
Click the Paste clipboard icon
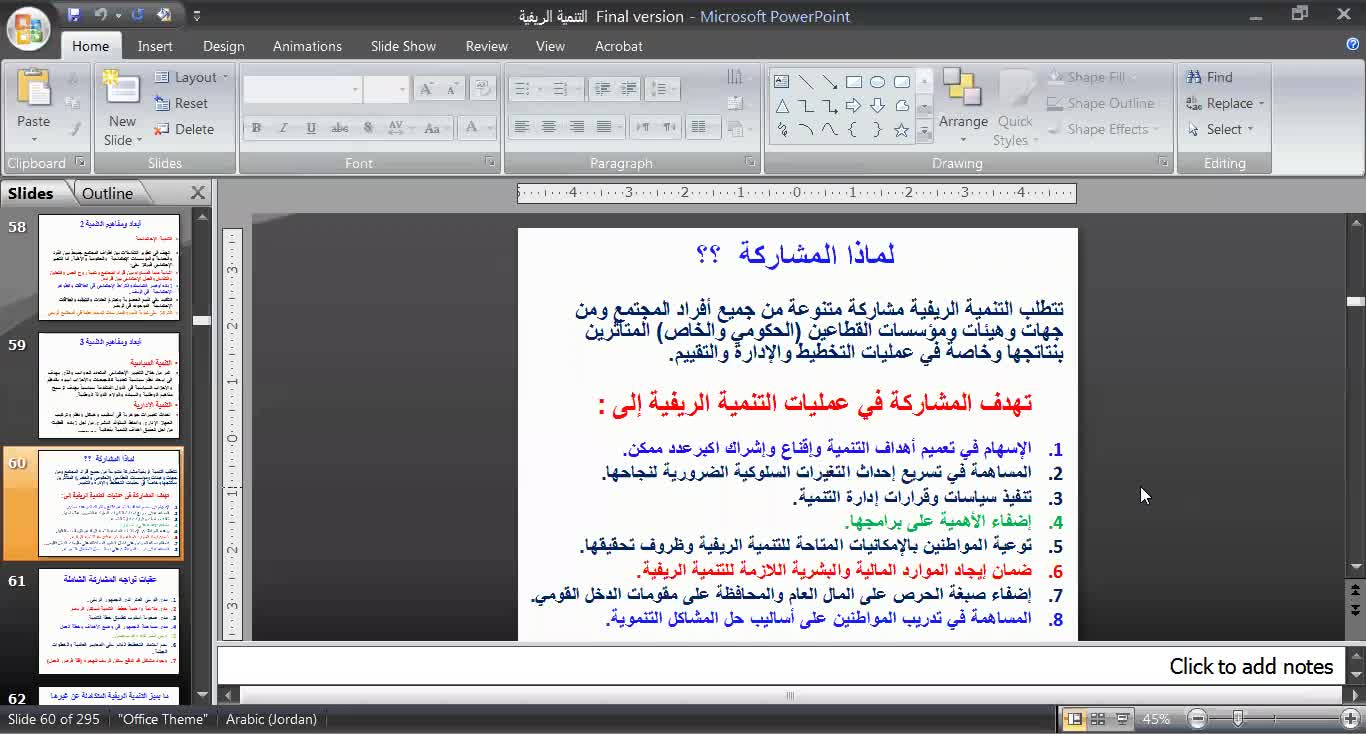click(x=33, y=88)
